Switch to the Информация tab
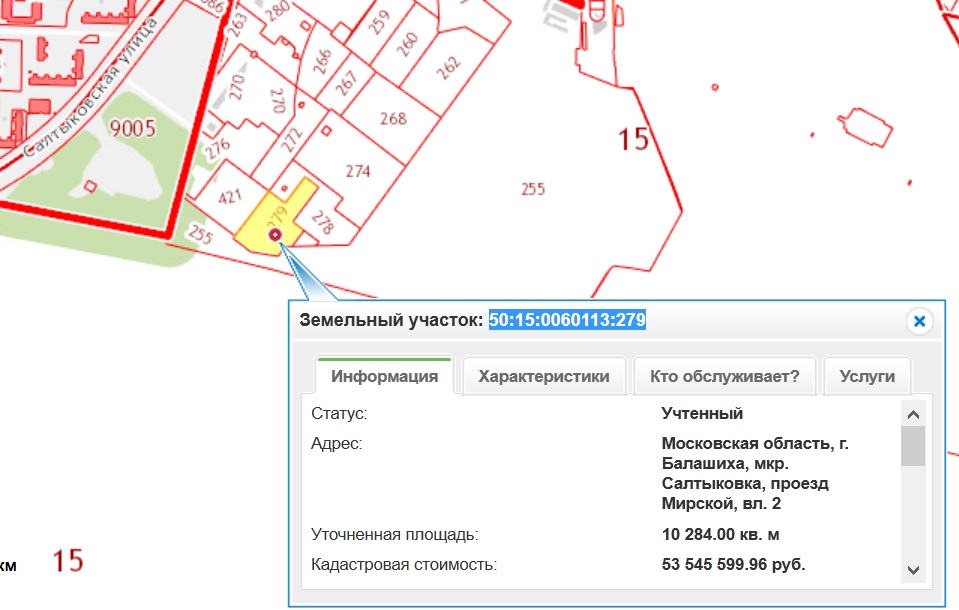The width and height of the screenshot is (959, 610). pyautogui.click(x=384, y=377)
